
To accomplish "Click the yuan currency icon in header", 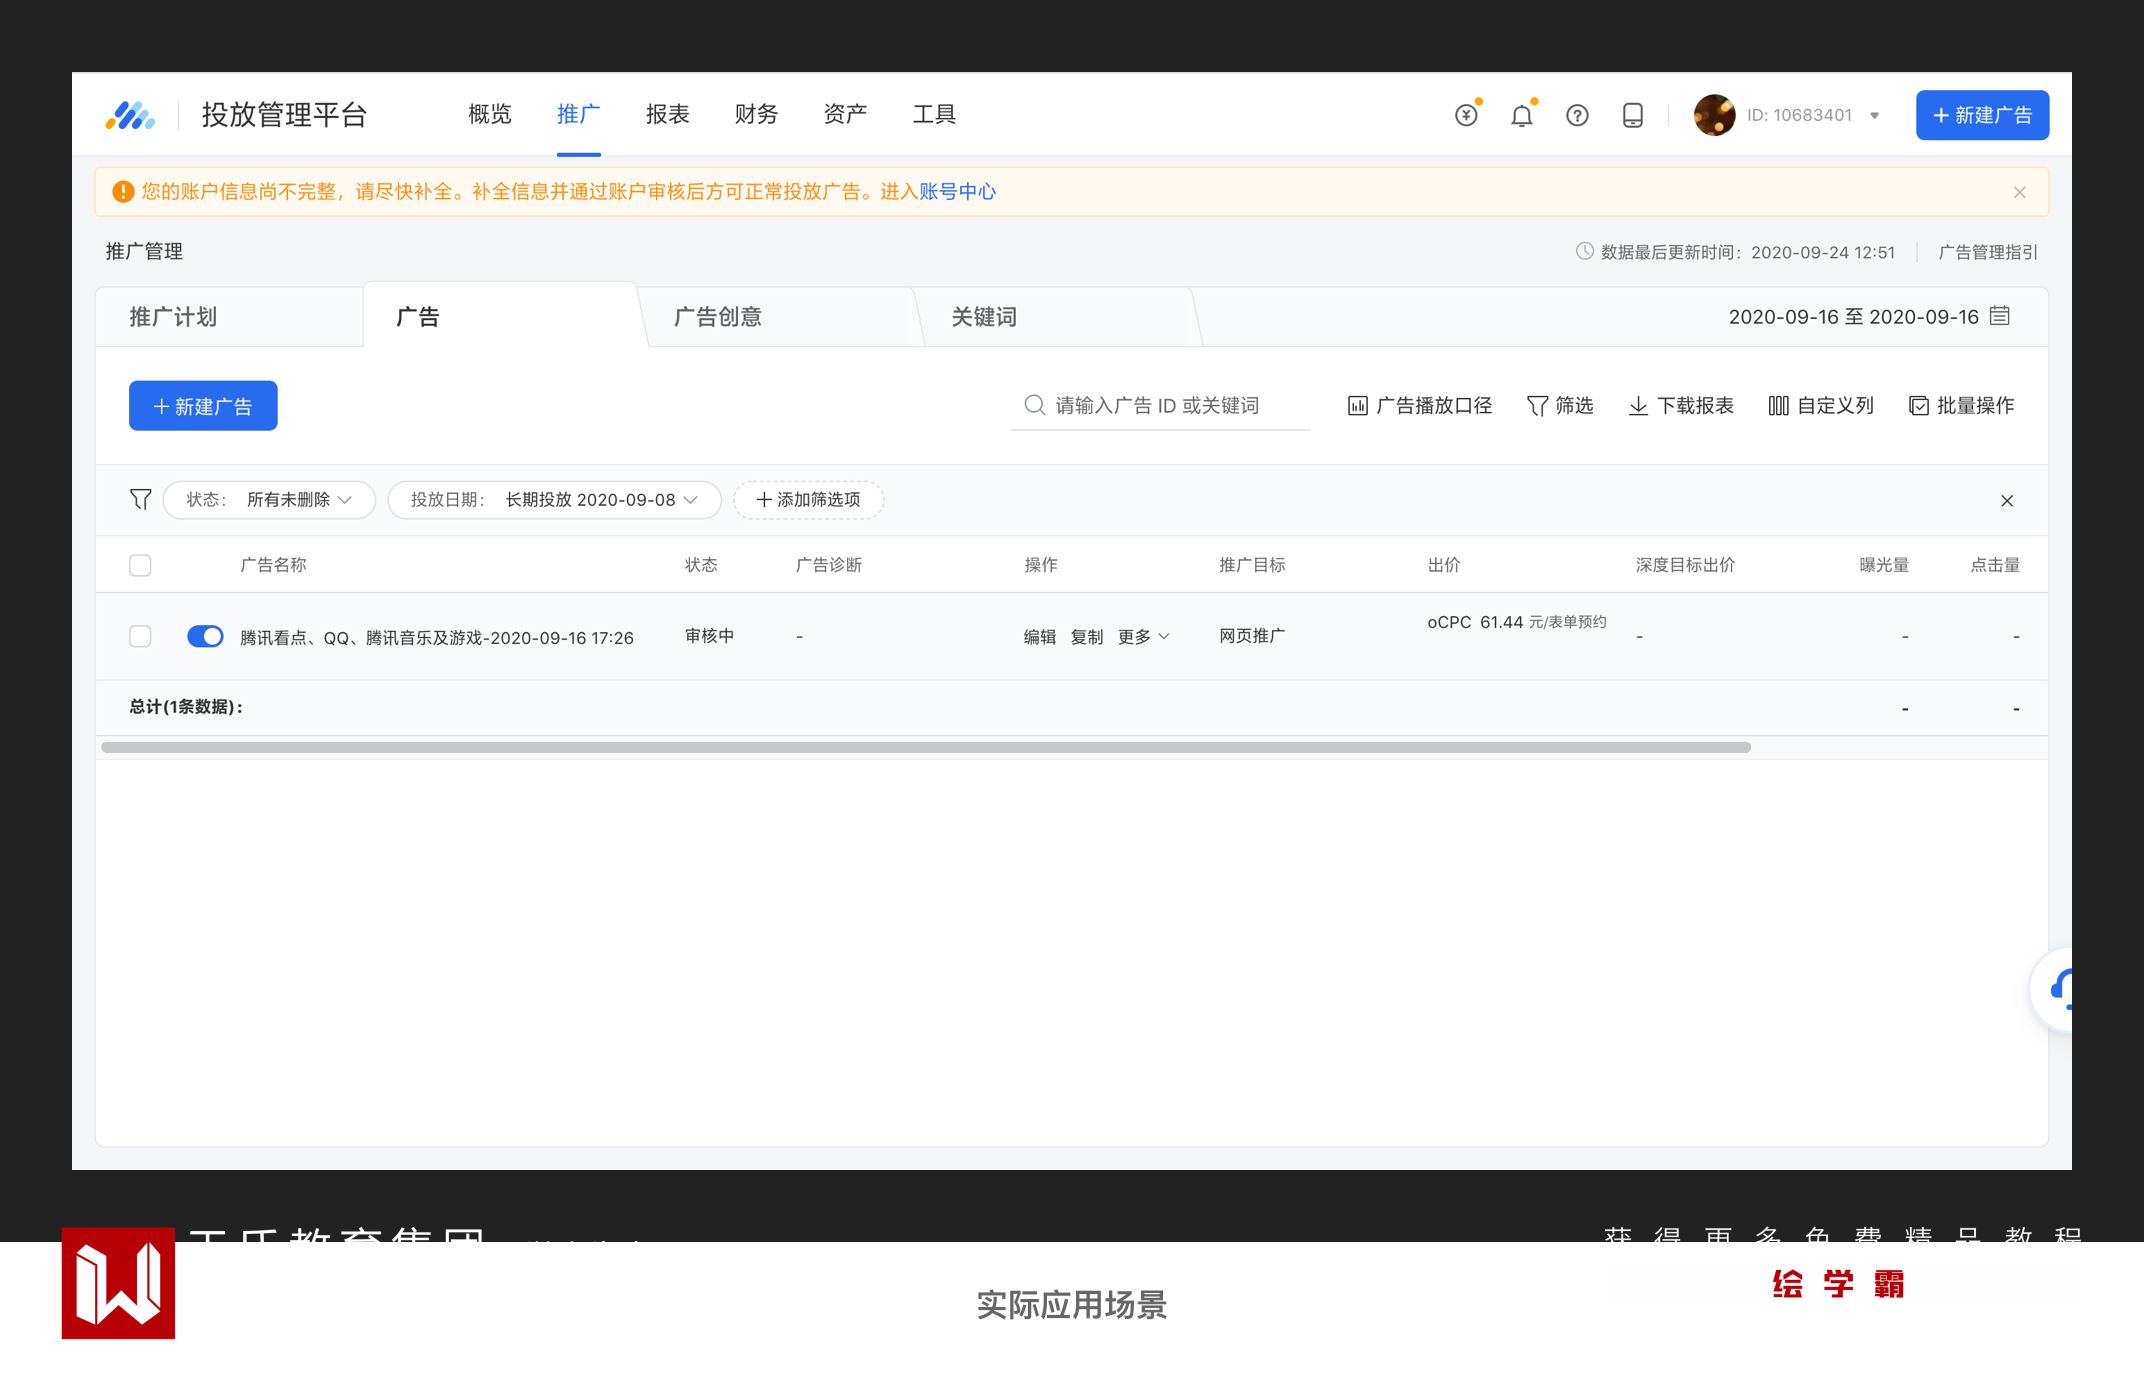I will [1466, 115].
